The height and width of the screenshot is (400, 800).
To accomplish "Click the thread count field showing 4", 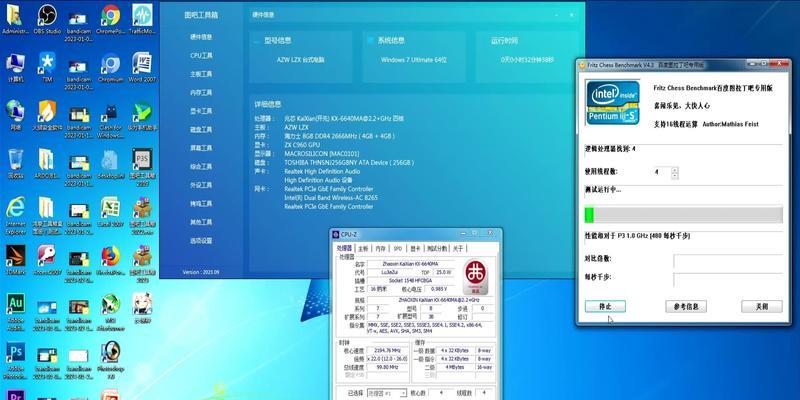I will pos(662,172).
